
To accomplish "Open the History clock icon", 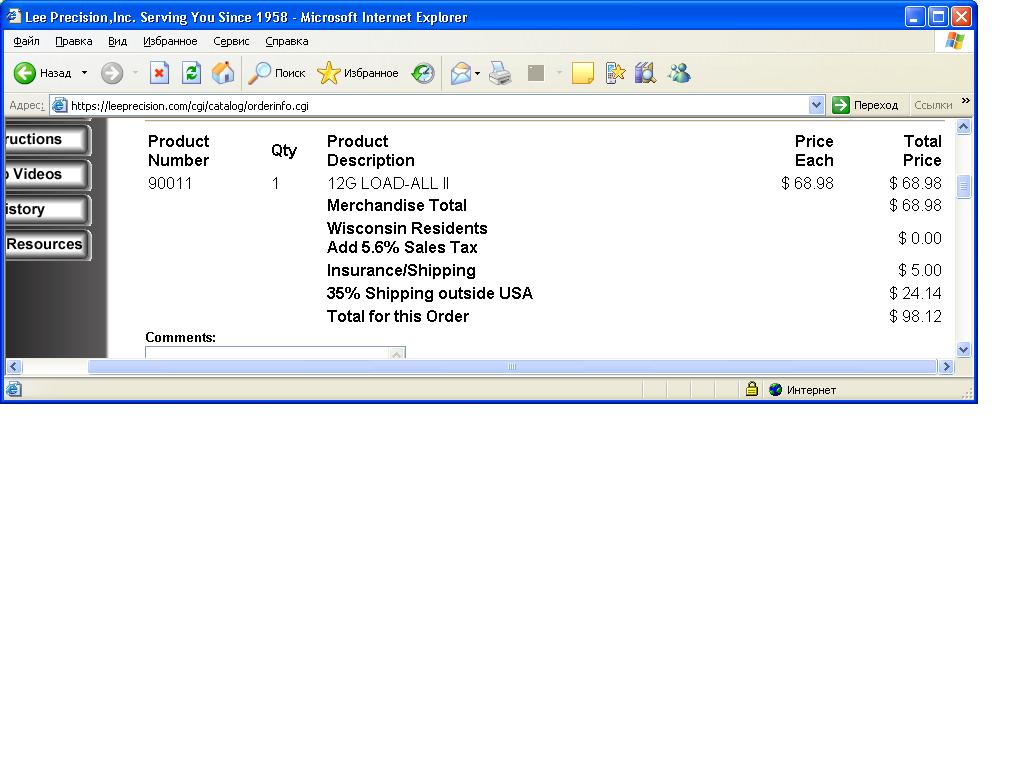I will pyautogui.click(x=423, y=73).
